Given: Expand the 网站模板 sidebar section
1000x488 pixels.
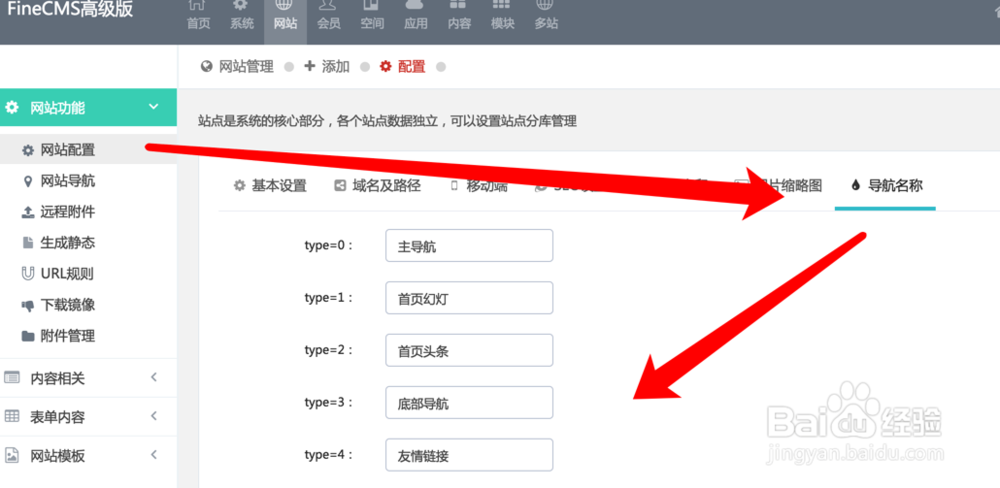Looking at the screenshot, I should coord(88,456).
